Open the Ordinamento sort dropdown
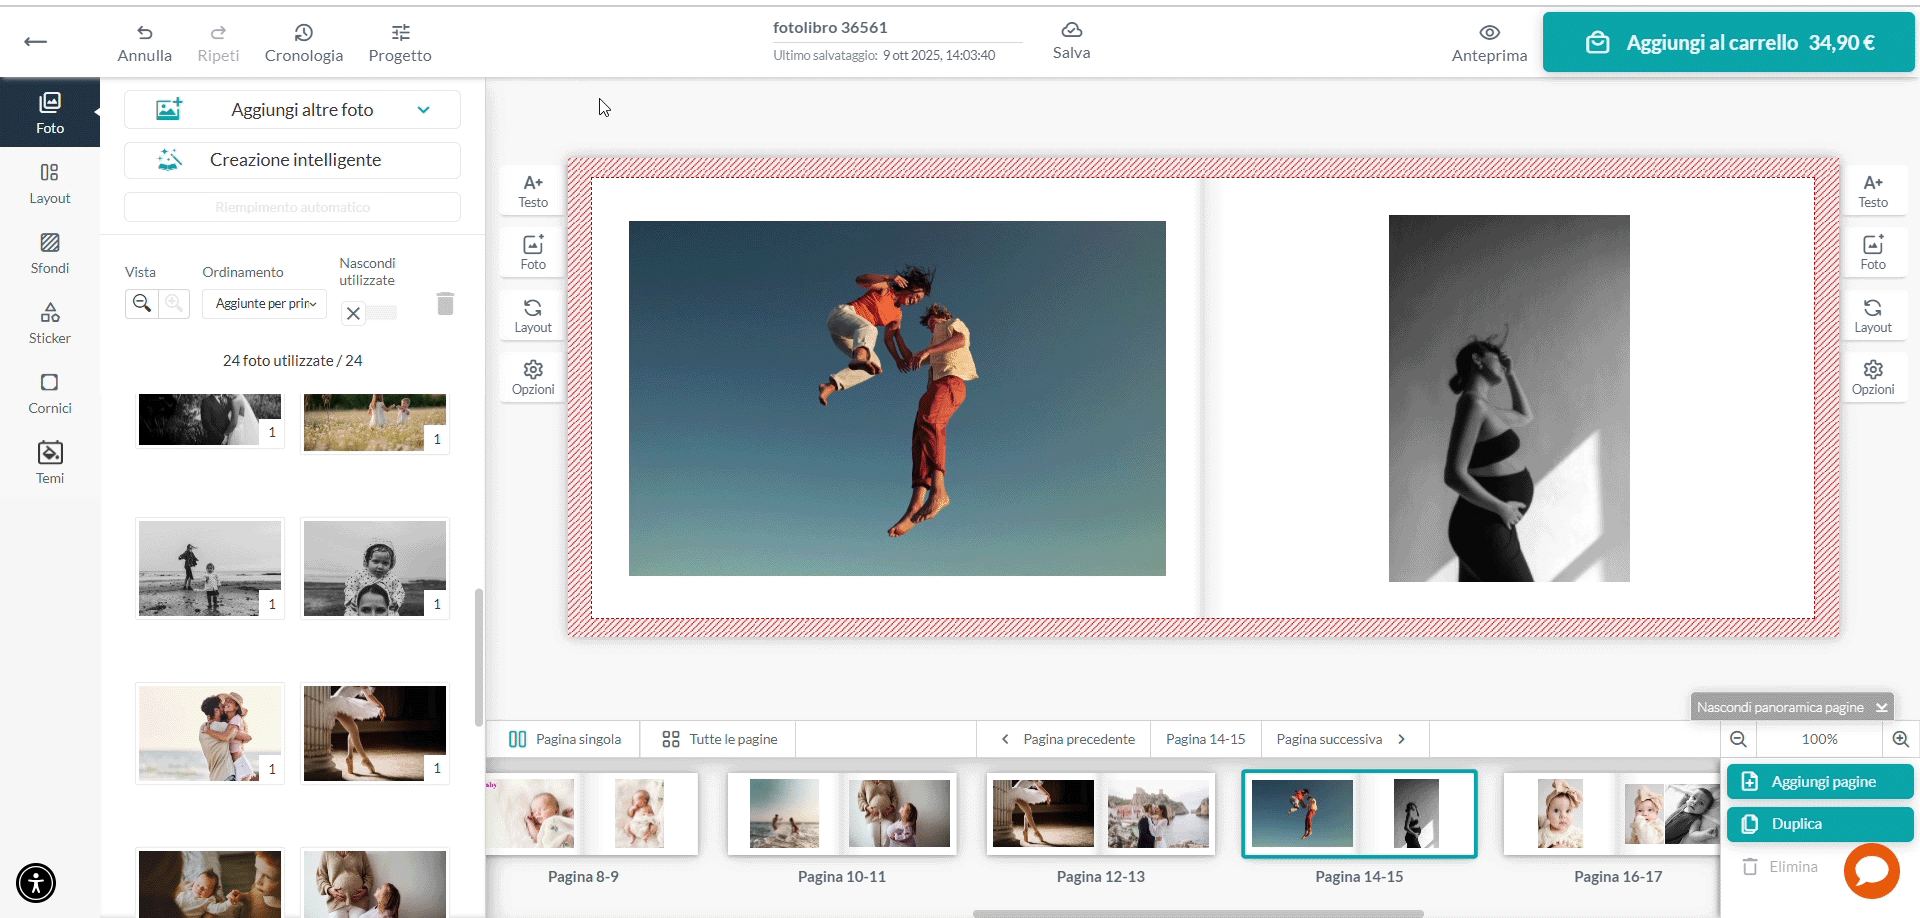The height and width of the screenshot is (918, 1920). tap(265, 303)
